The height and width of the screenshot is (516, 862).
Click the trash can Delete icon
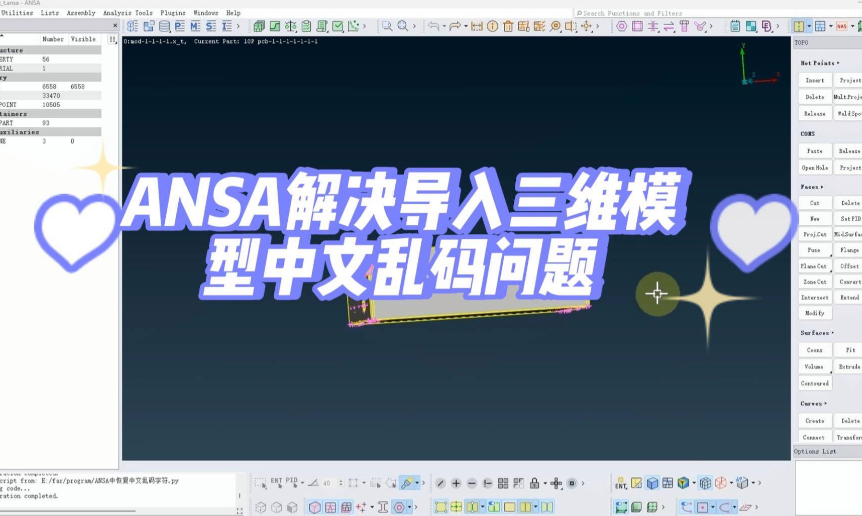click(x=508, y=26)
